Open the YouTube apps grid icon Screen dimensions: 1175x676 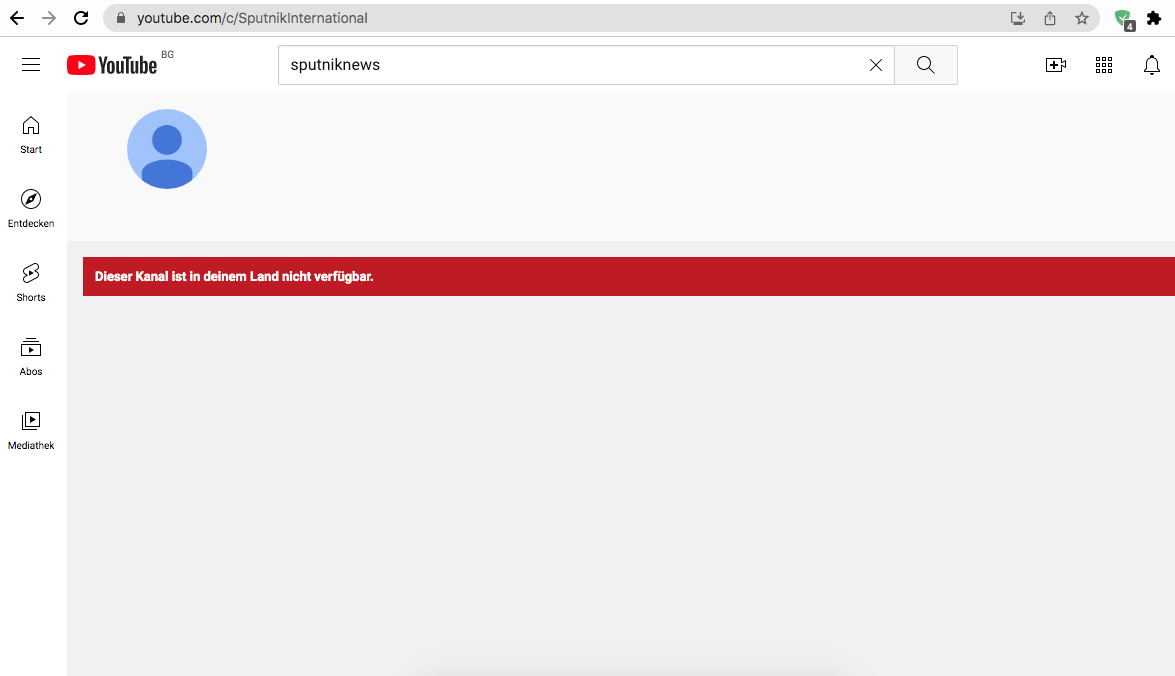(x=1104, y=65)
